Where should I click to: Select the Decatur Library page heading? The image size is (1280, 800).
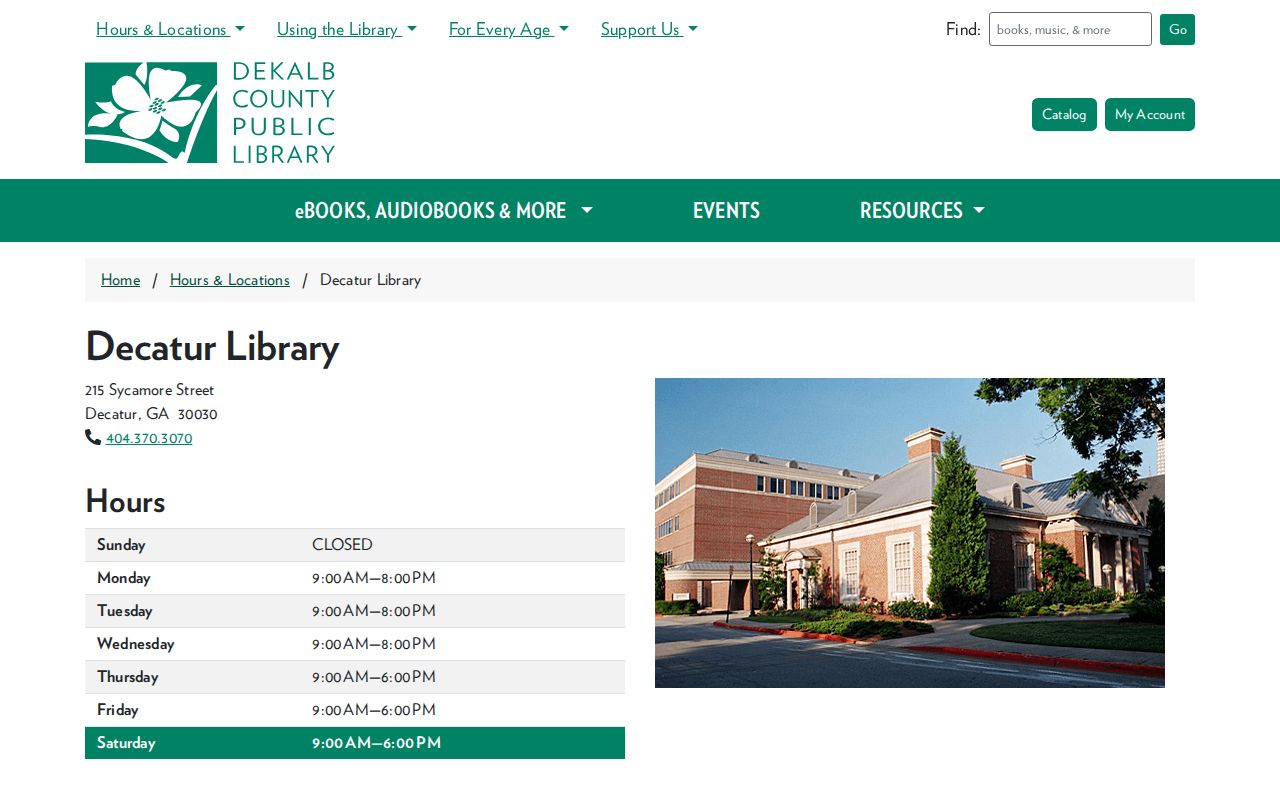212,346
